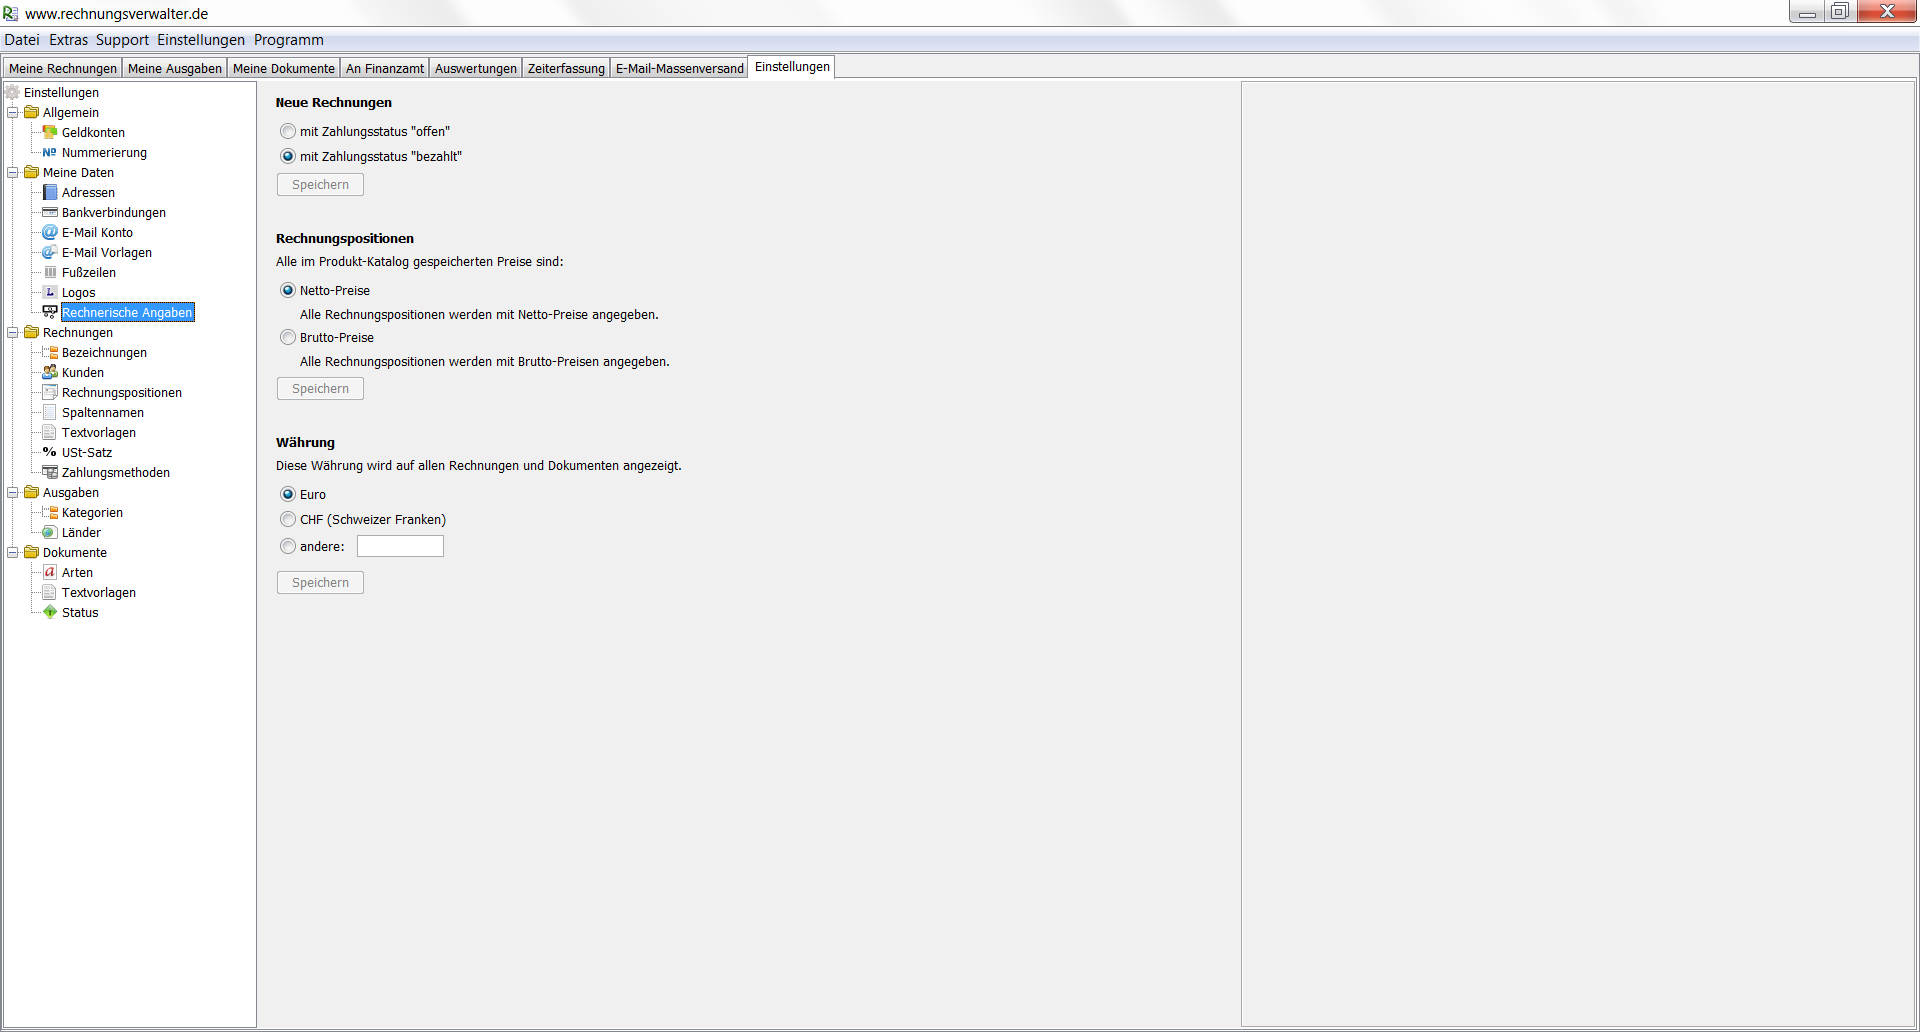Click the green Status icon under Dokumente
The image size is (1920, 1032).
[x=50, y=612]
